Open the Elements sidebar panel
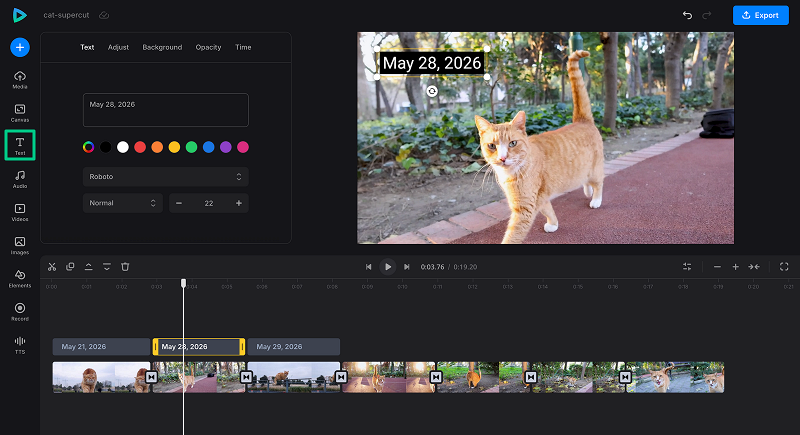The height and width of the screenshot is (435, 800). click(x=20, y=278)
